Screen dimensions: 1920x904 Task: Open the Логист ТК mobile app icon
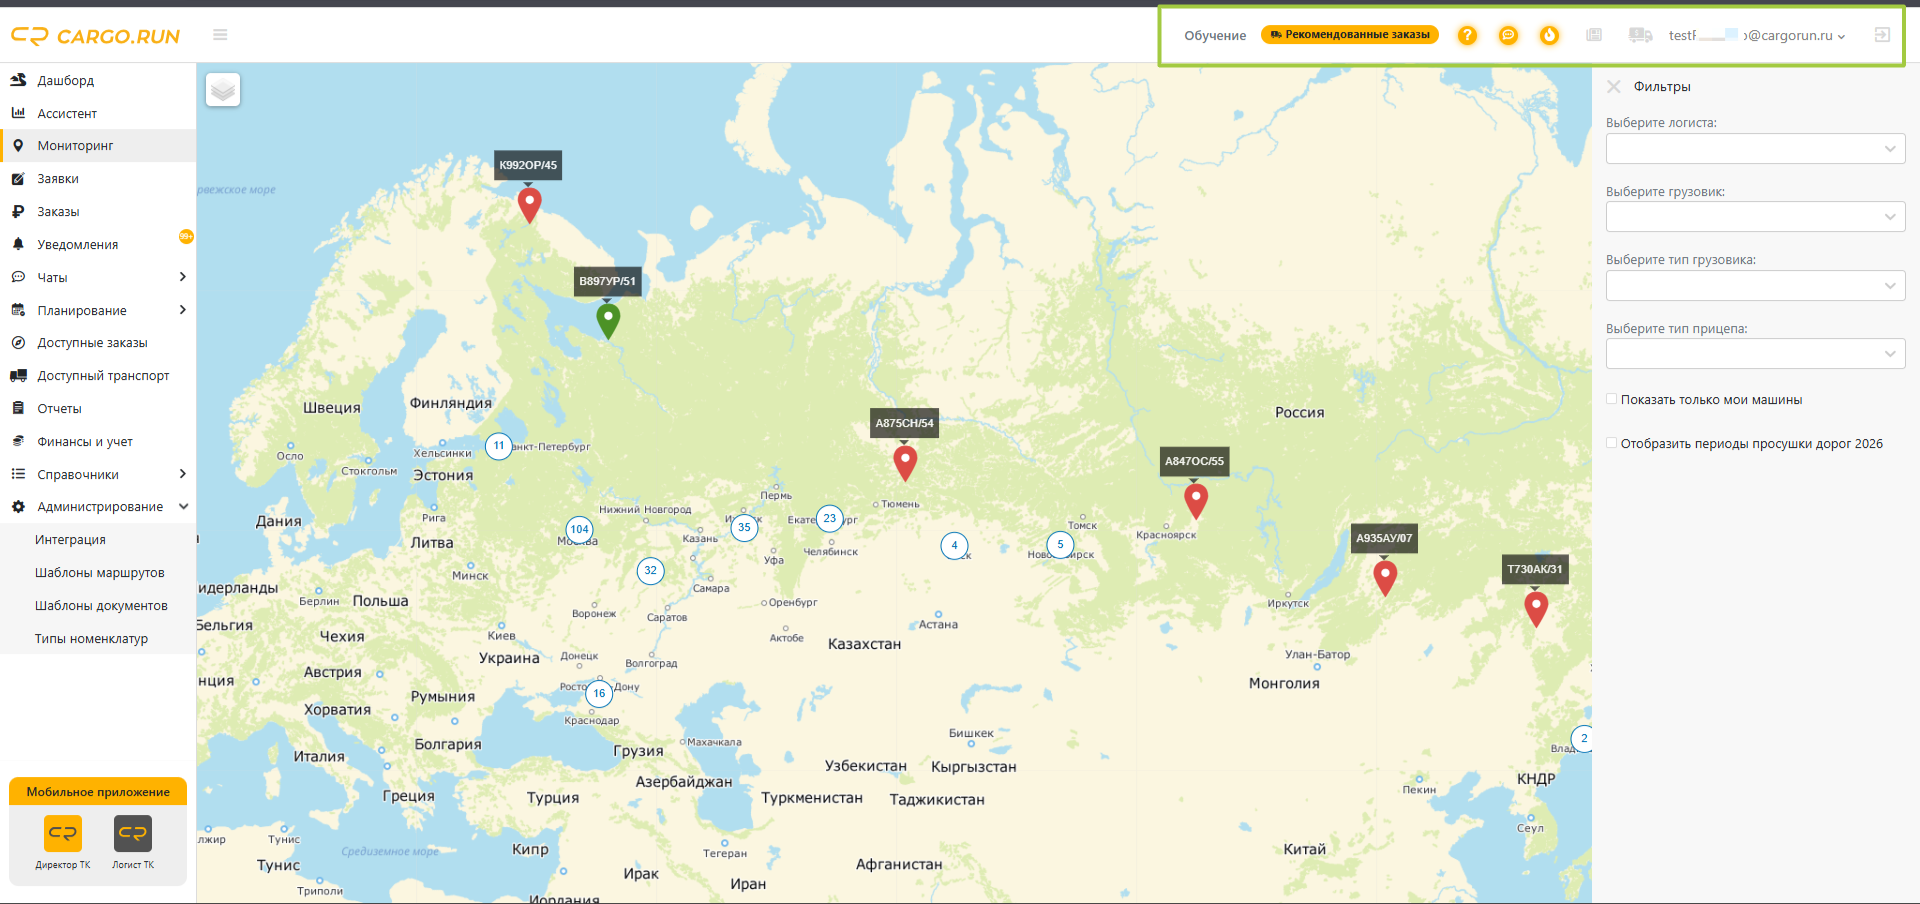point(133,834)
